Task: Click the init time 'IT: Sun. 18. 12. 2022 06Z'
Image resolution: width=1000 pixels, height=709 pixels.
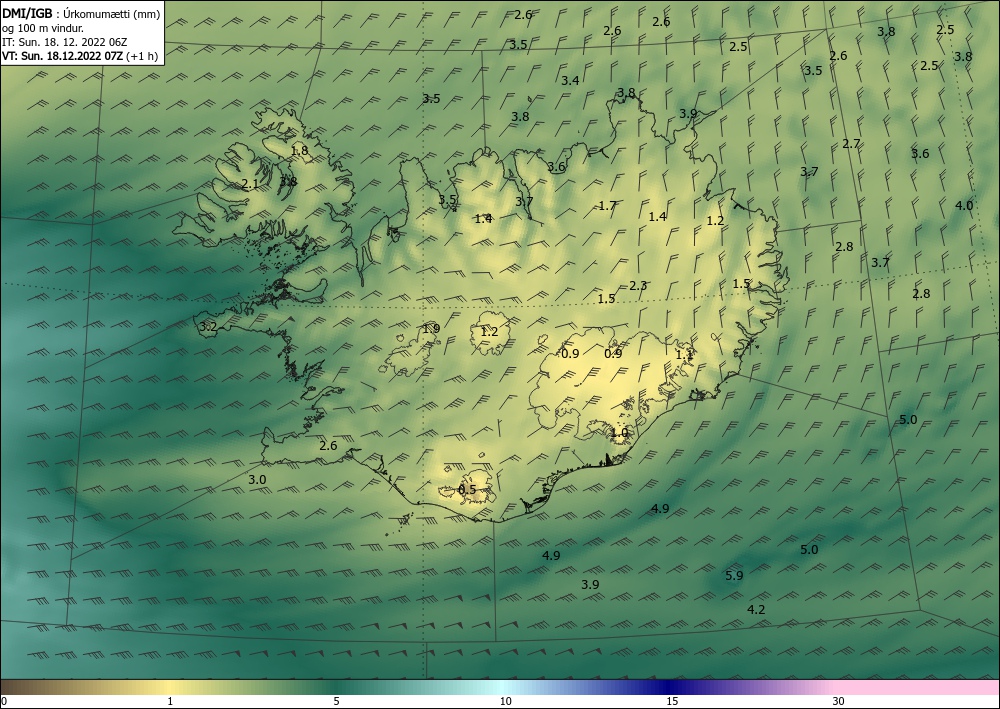Action: (64, 42)
